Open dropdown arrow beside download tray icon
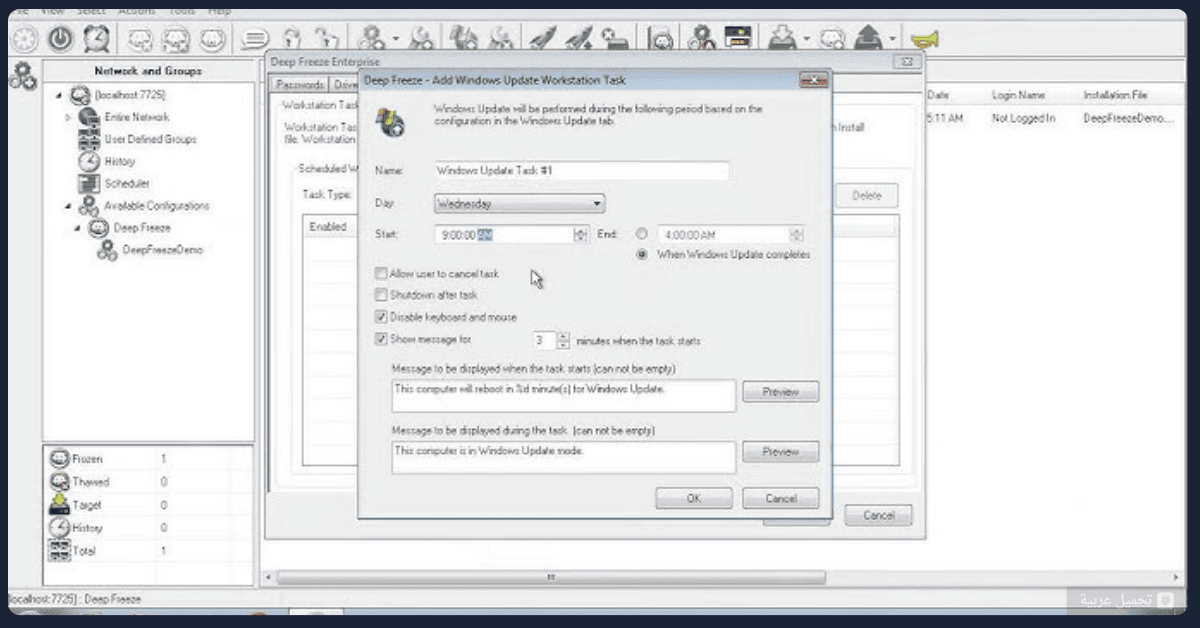Viewport: 1200px width, 628px height. click(805, 40)
